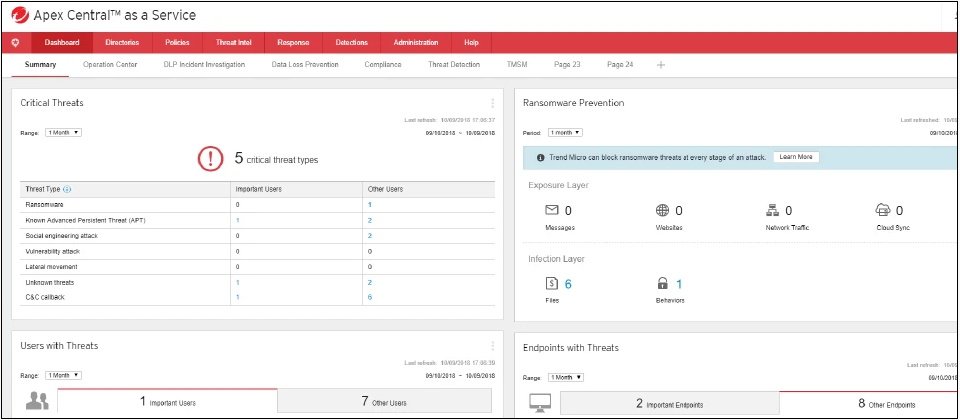Open Unknown threats Other Users count link

(x=370, y=283)
